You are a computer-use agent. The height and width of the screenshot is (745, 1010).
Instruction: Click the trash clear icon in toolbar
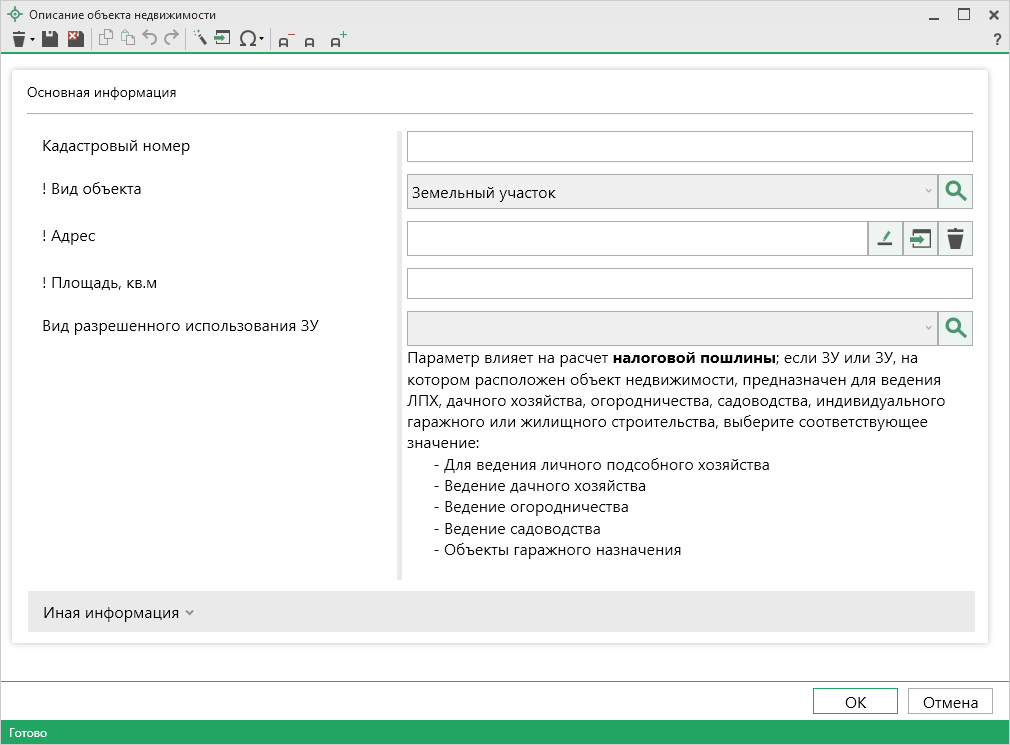(x=18, y=39)
